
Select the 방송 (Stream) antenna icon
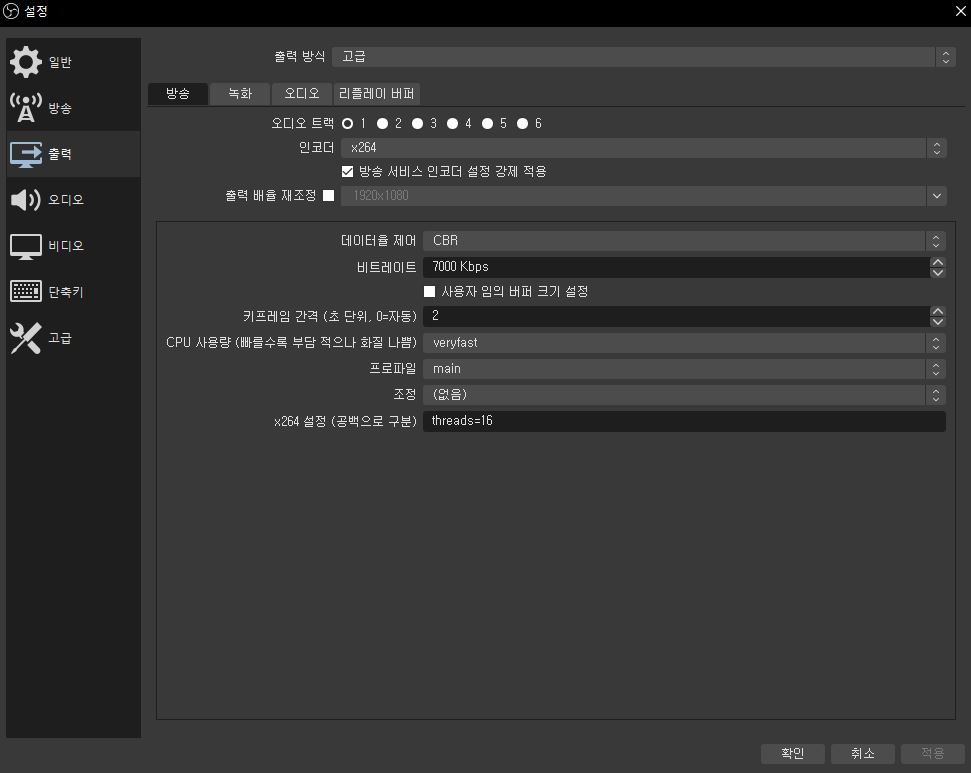pos(25,108)
